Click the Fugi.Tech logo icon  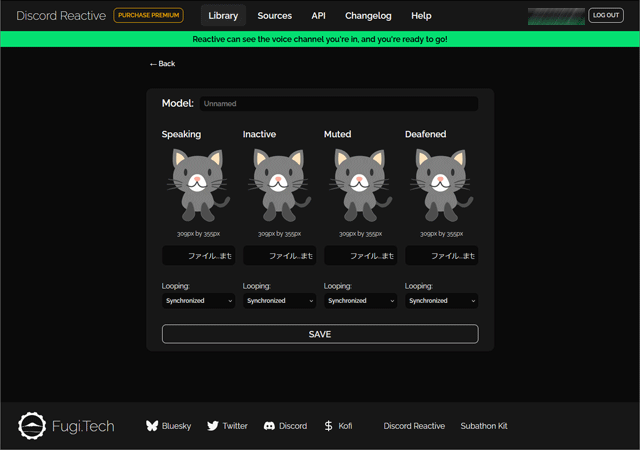pyautogui.click(x=33, y=426)
